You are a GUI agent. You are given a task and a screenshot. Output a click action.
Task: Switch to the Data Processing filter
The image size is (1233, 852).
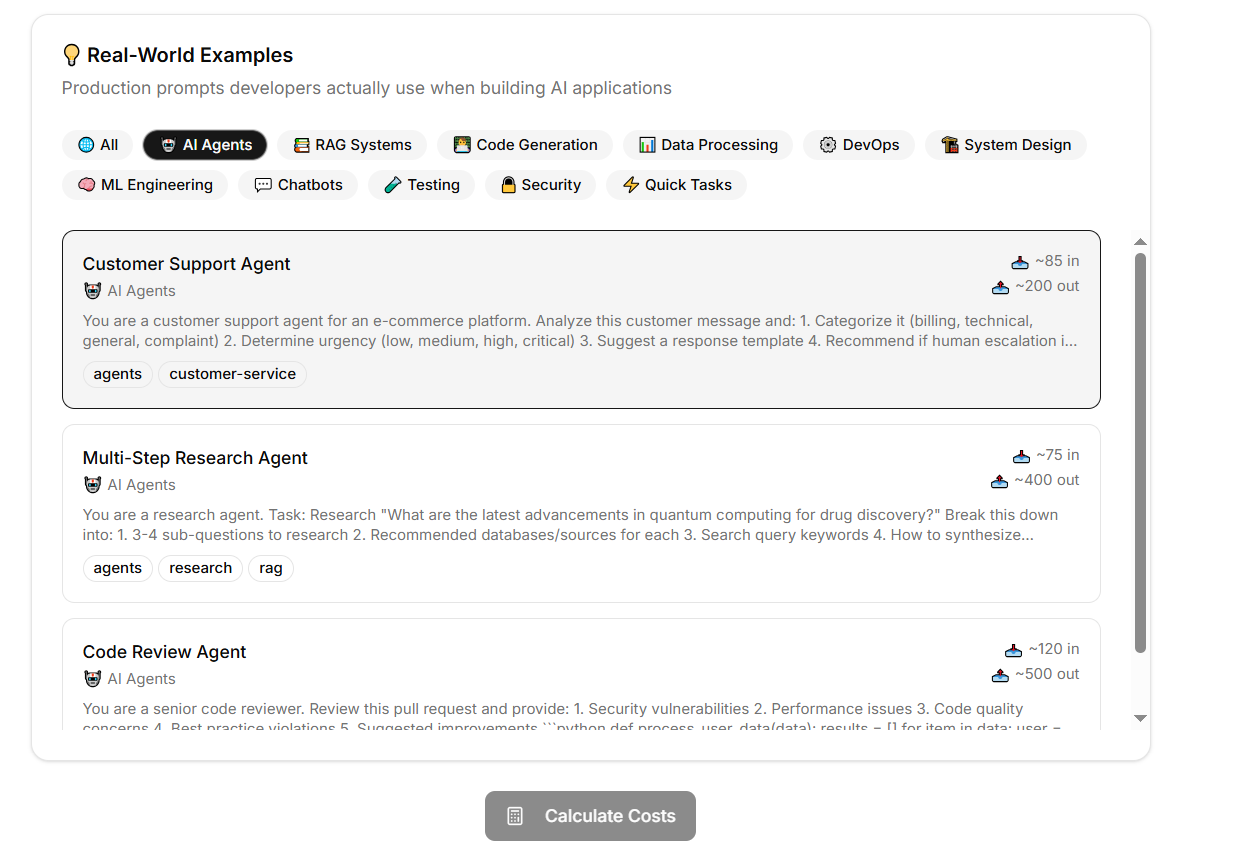tap(708, 145)
